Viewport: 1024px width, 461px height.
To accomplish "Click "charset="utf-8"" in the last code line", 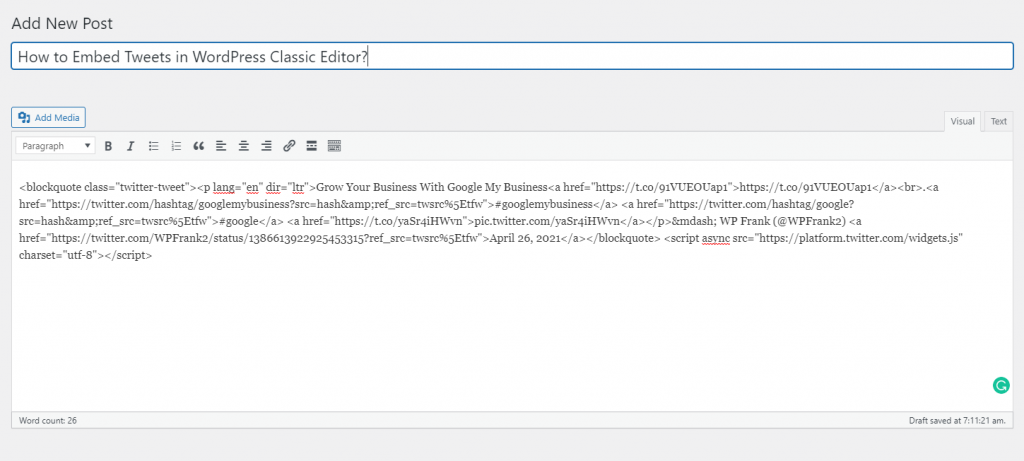I will tap(58, 255).
